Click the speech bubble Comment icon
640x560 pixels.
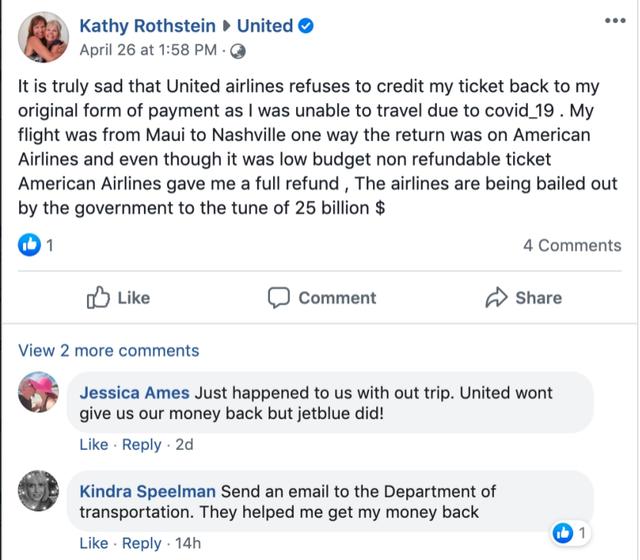click(279, 297)
